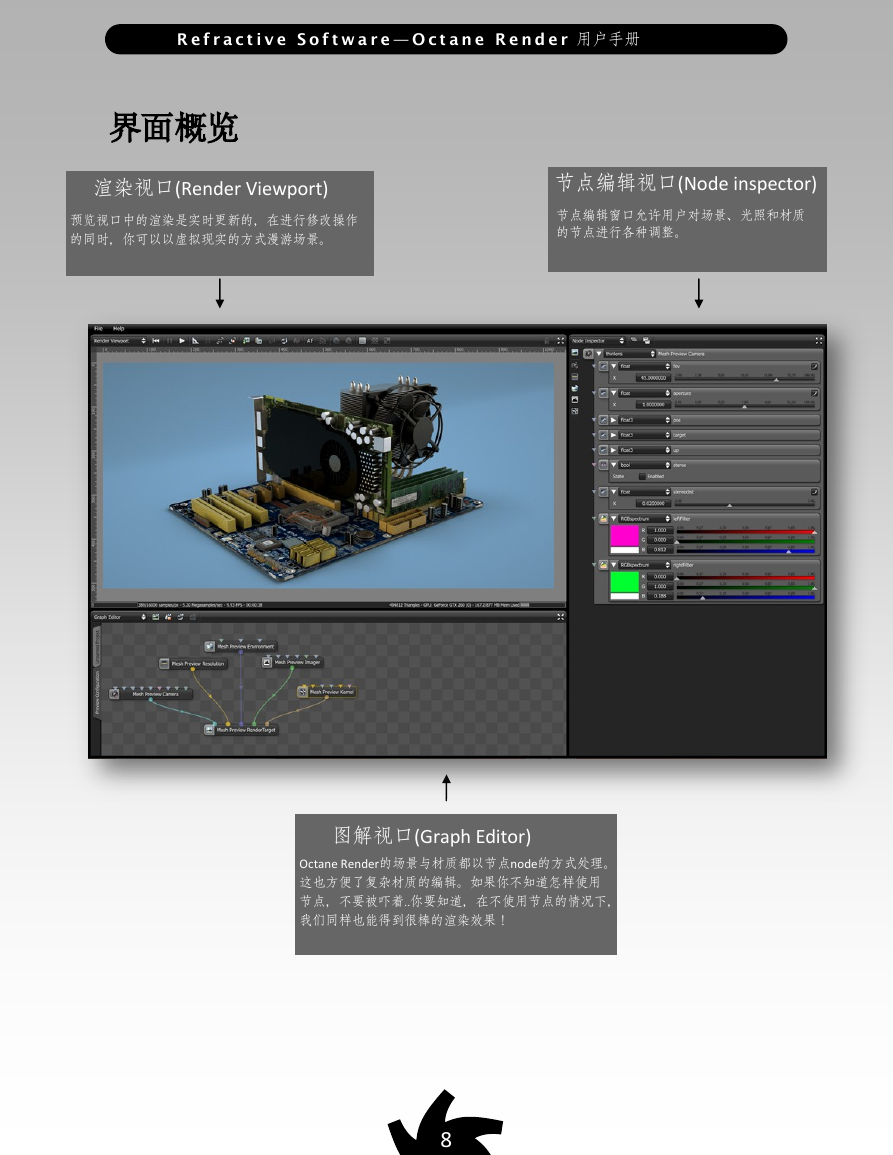Open the magenta leftFilter color swatch

point(625,536)
